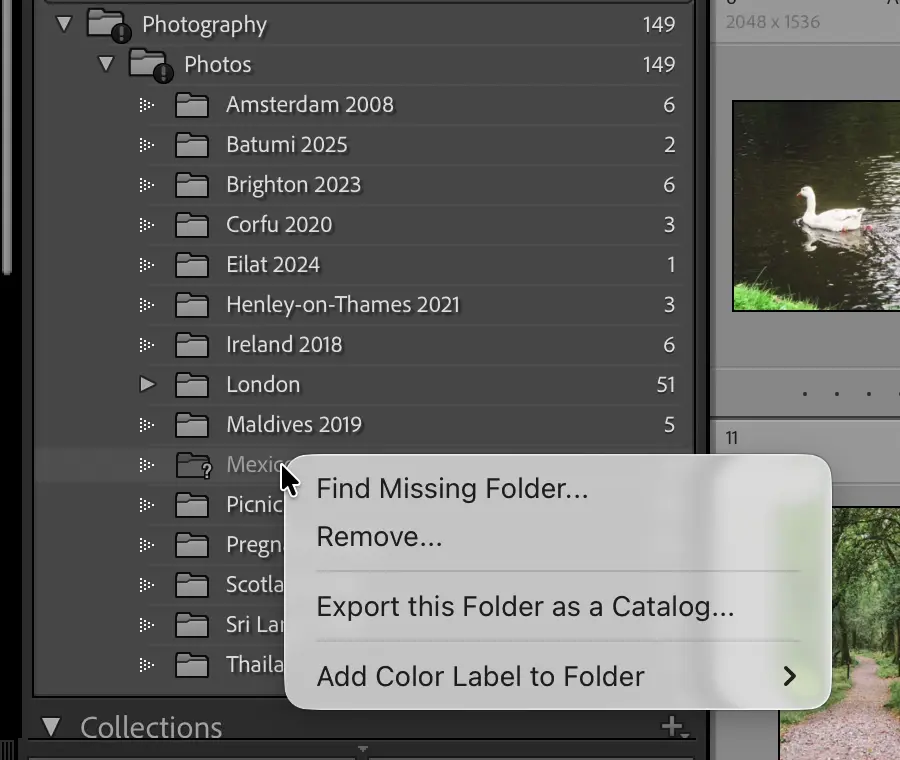This screenshot has height=760, width=900.
Task: Select the Amsterdam 2008 folder name
Action: (310, 104)
